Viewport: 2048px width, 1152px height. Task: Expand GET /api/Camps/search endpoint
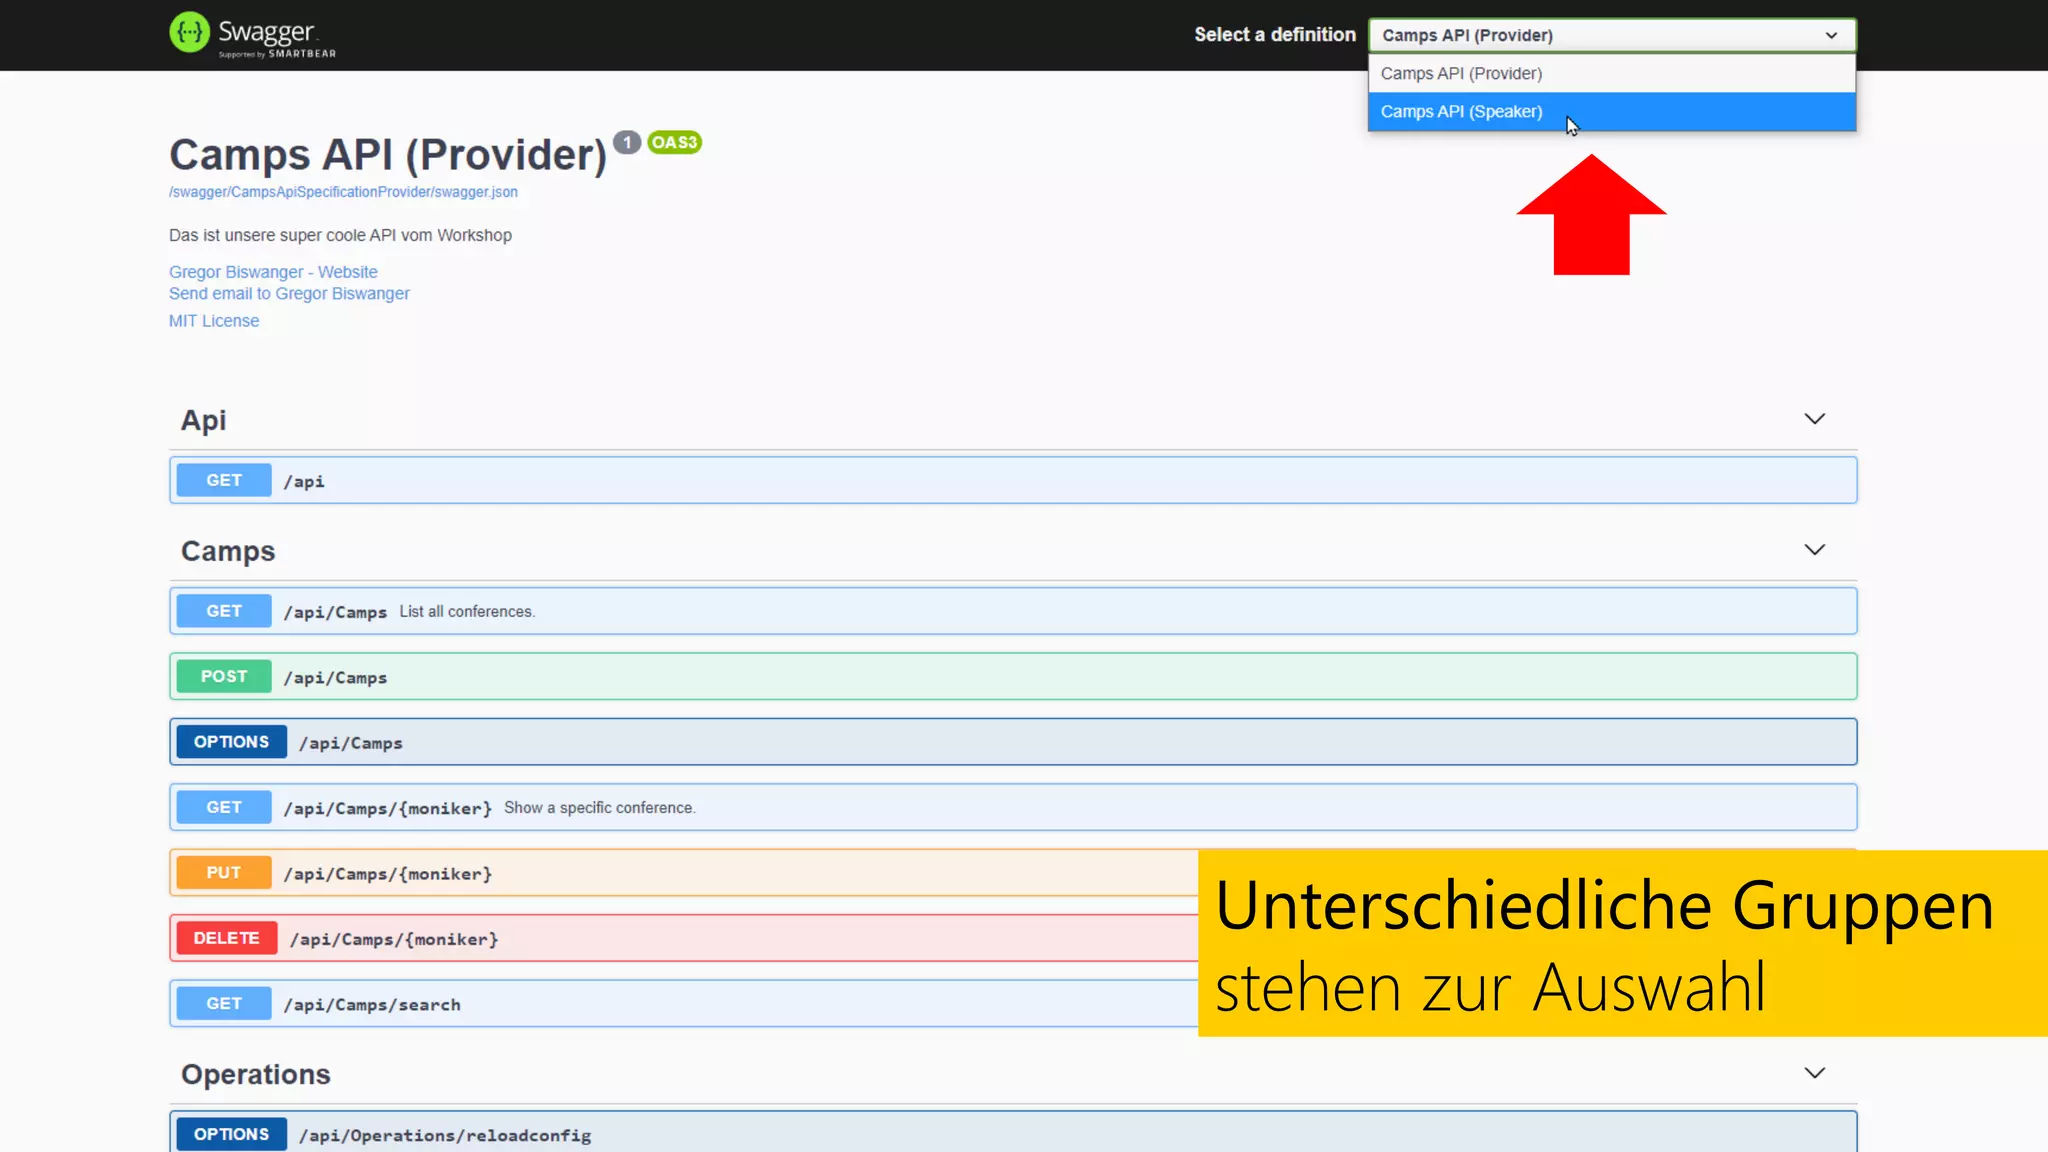684,1004
